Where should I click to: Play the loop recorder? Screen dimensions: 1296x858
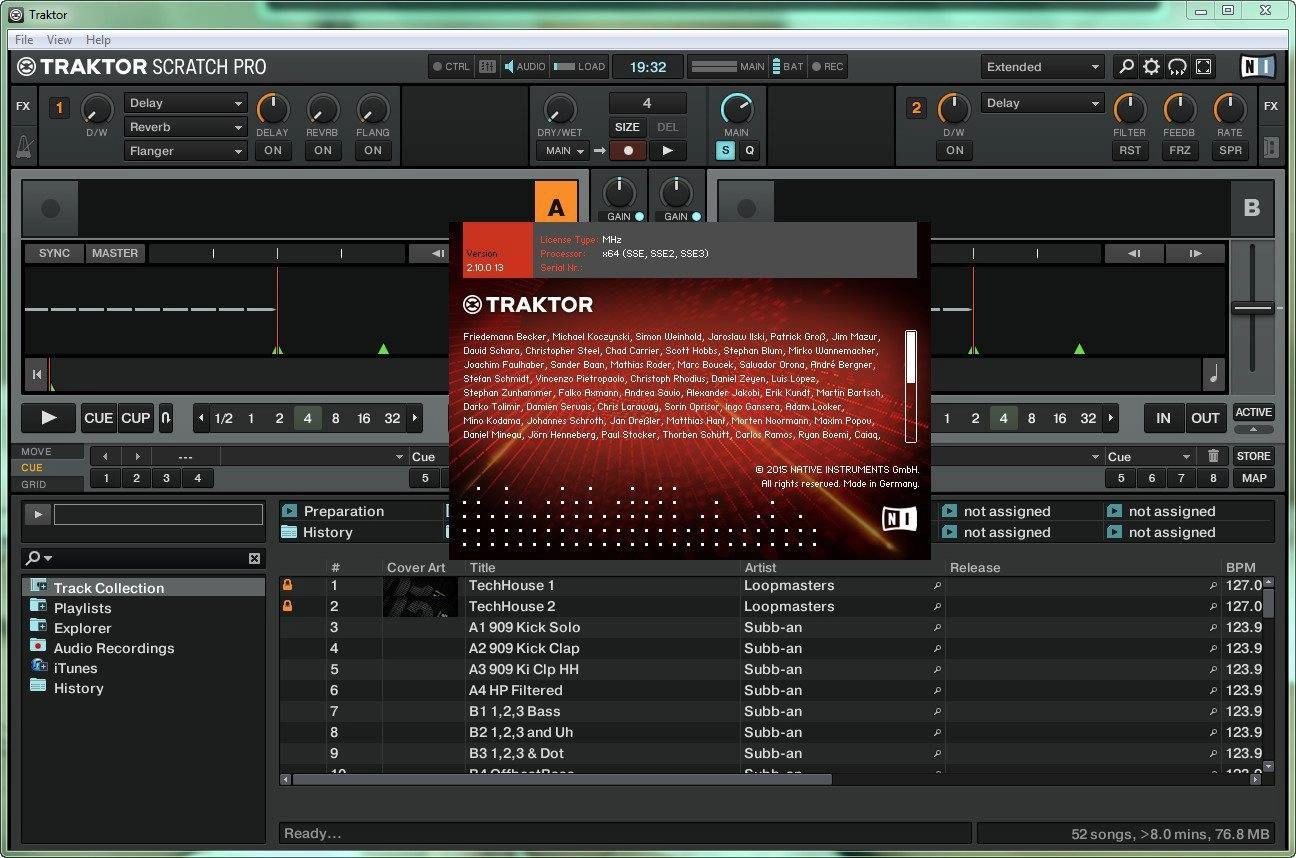(x=667, y=151)
